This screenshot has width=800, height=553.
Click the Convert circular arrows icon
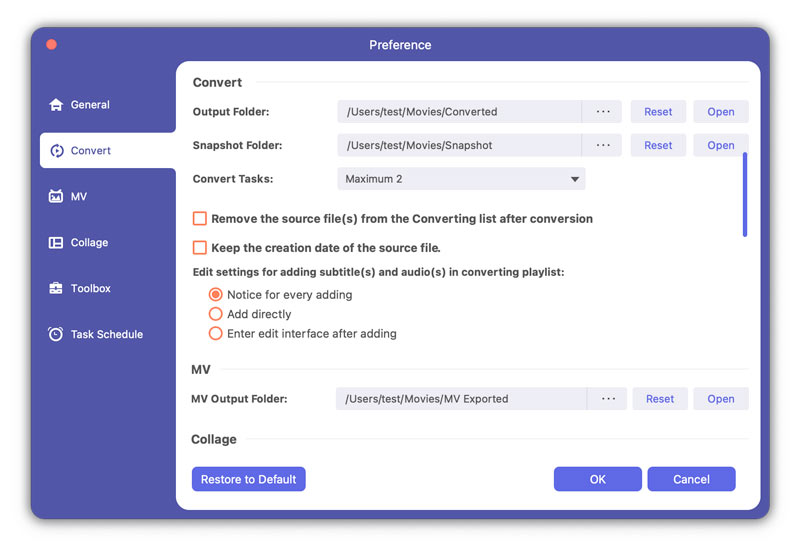56,151
